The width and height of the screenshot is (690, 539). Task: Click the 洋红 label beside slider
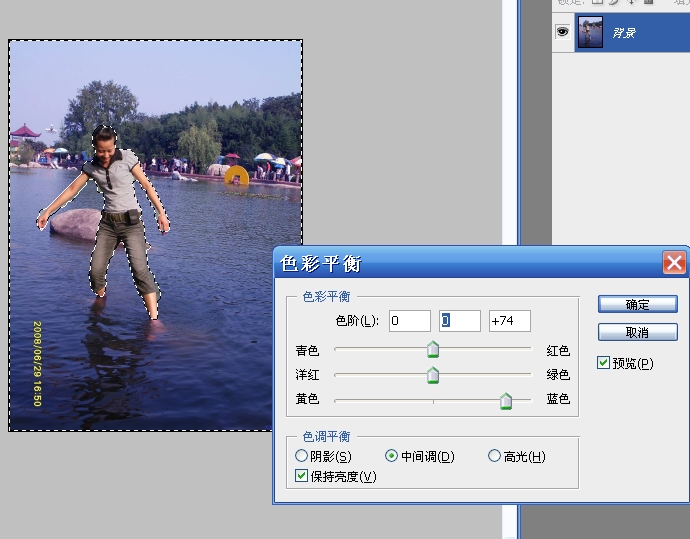tap(307, 374)
